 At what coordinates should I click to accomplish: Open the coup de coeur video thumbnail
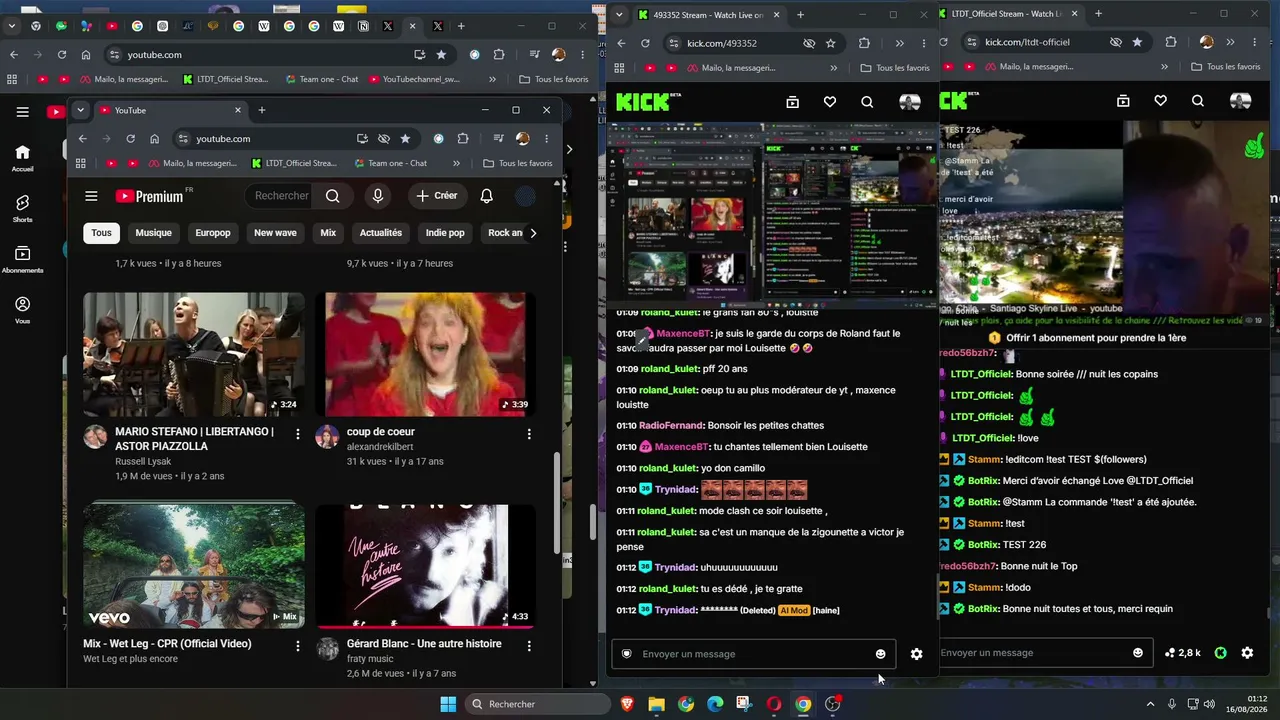426,354
